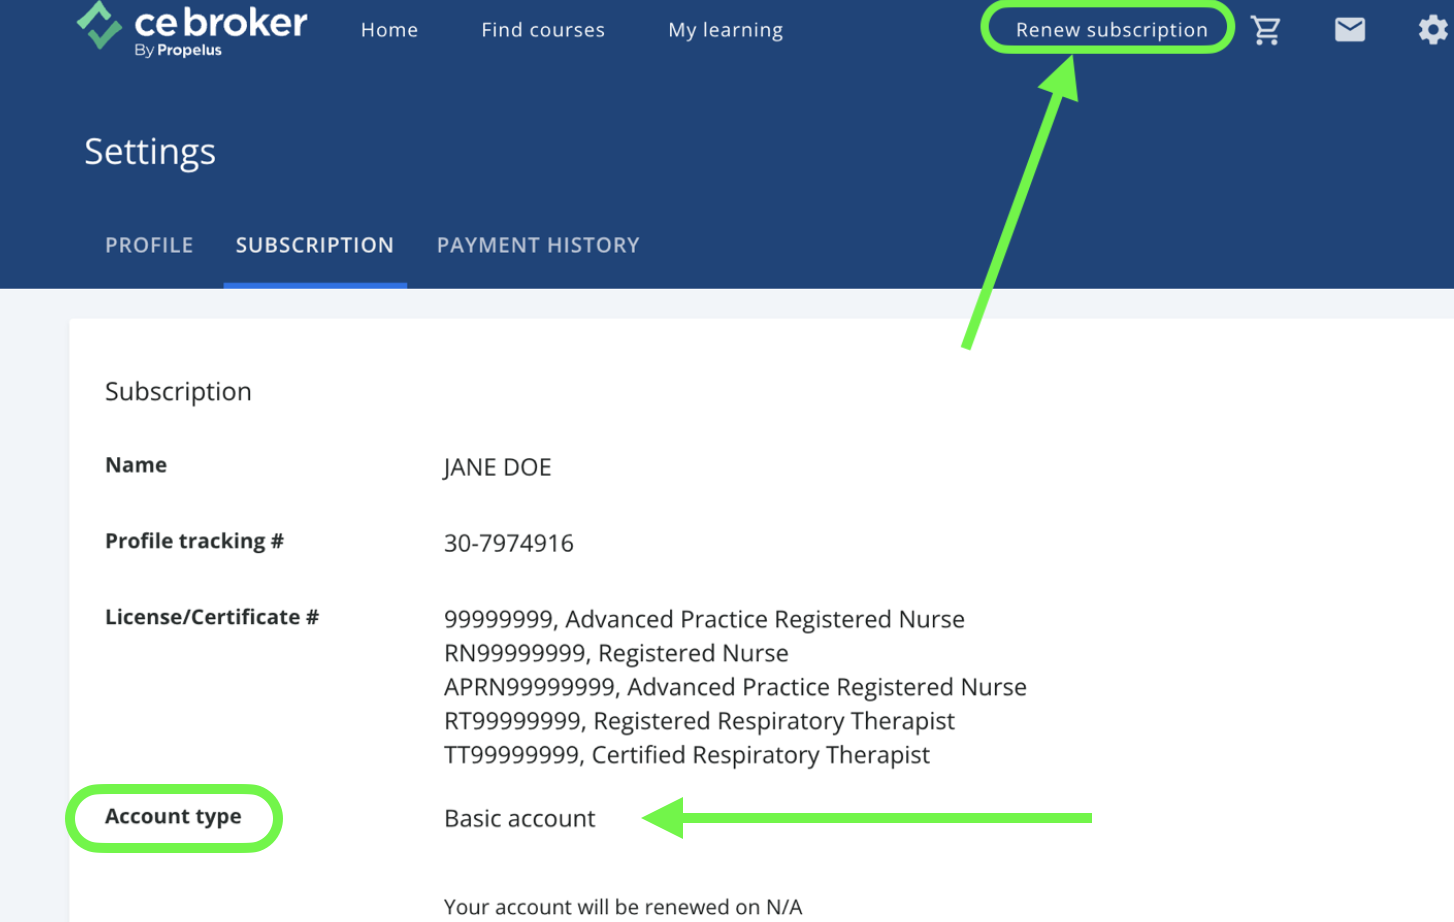Viewport: 1454px width, 922px height.
Task: Click the CE Broker logo
Action: tap(192, 29)
